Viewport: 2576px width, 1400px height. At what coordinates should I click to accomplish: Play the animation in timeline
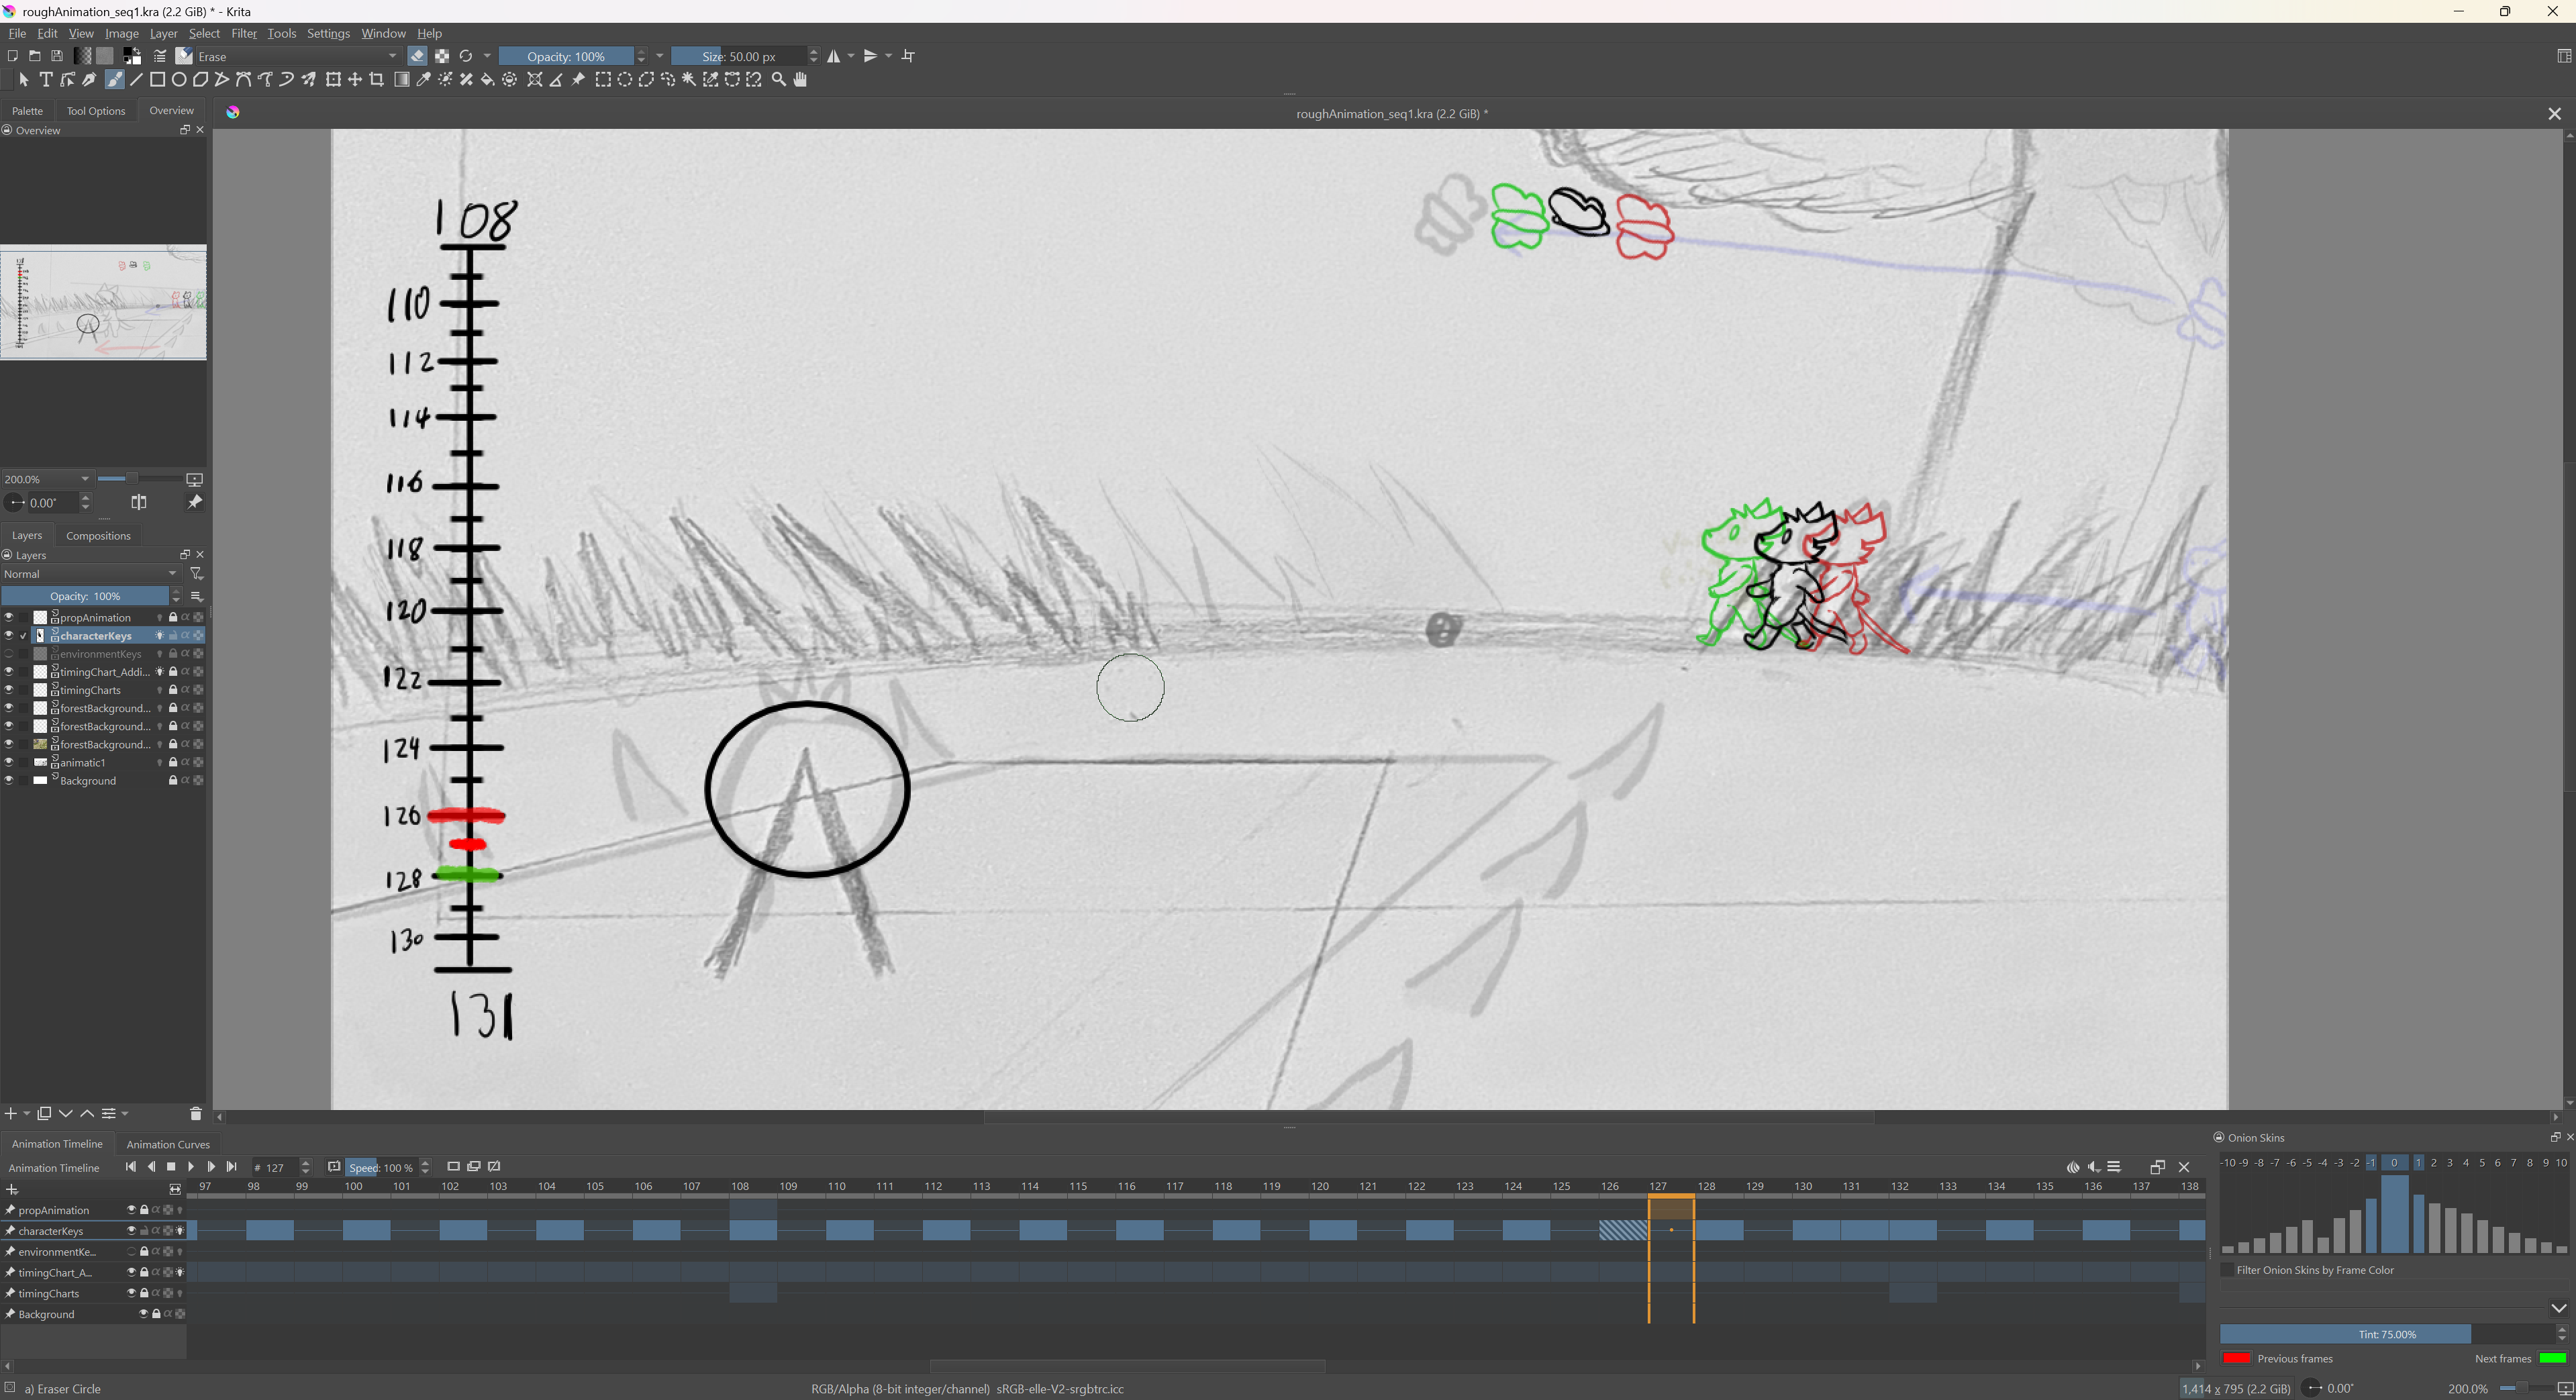[191, 1167]
